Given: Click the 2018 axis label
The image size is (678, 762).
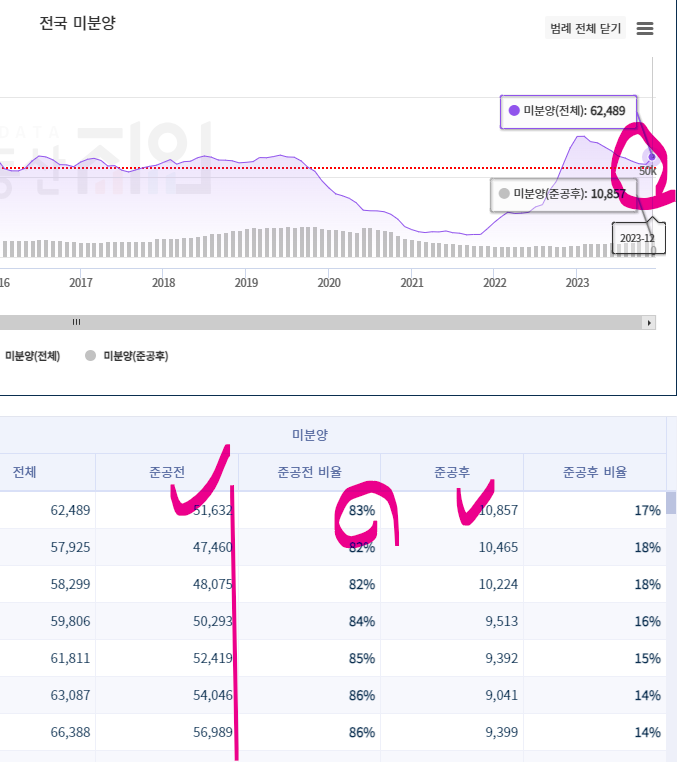Looking at the screenshot, I should pyautogui.click(x=163, y=282).
